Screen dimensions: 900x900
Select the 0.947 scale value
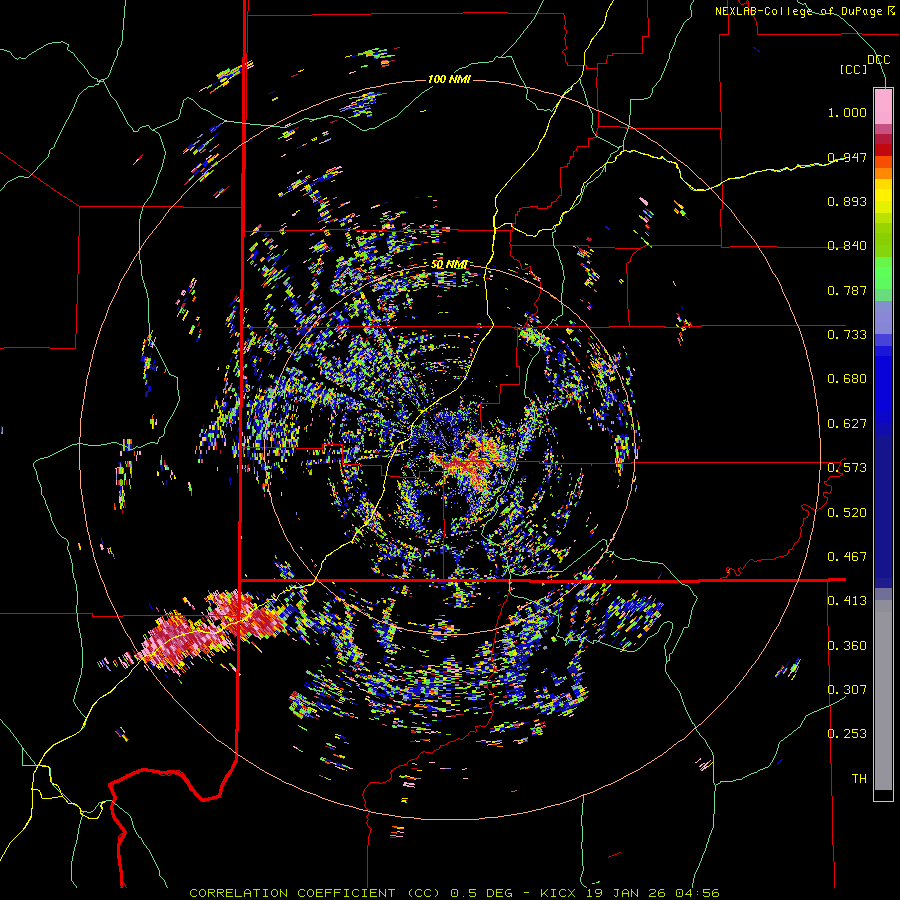pyautogui.click(x=847, y=157)
